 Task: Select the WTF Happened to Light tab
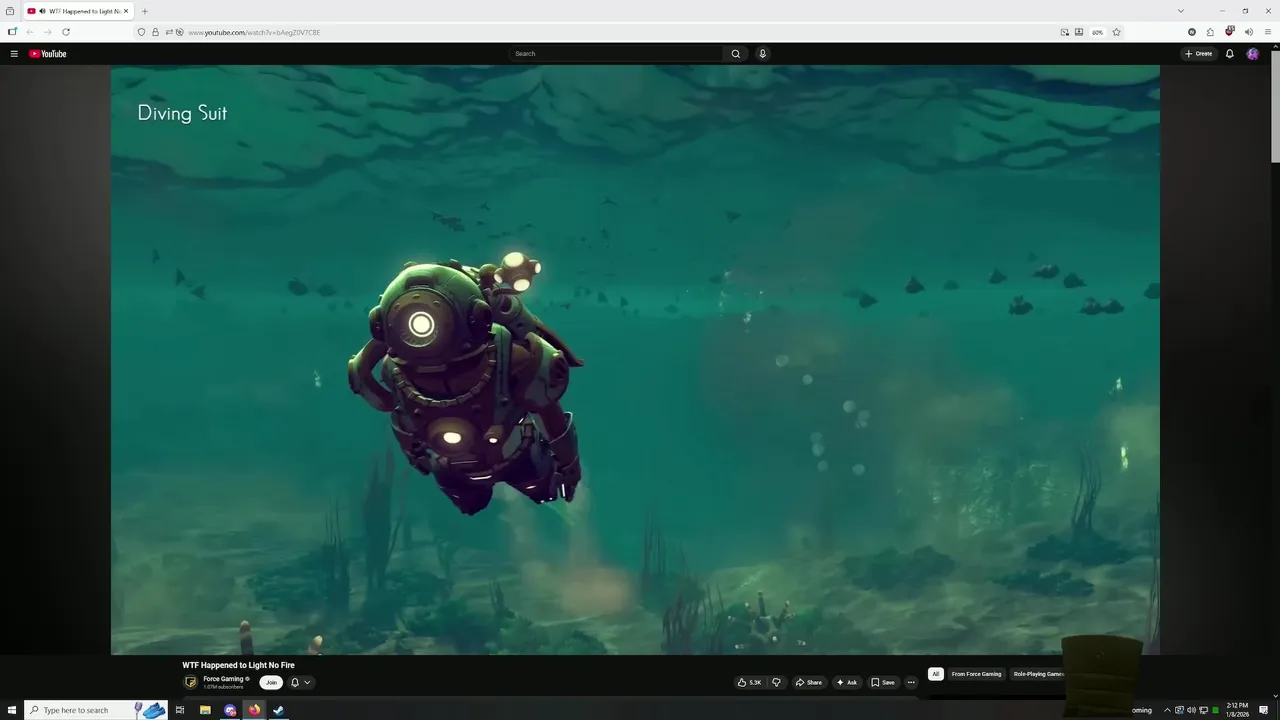tap(78, 11)
